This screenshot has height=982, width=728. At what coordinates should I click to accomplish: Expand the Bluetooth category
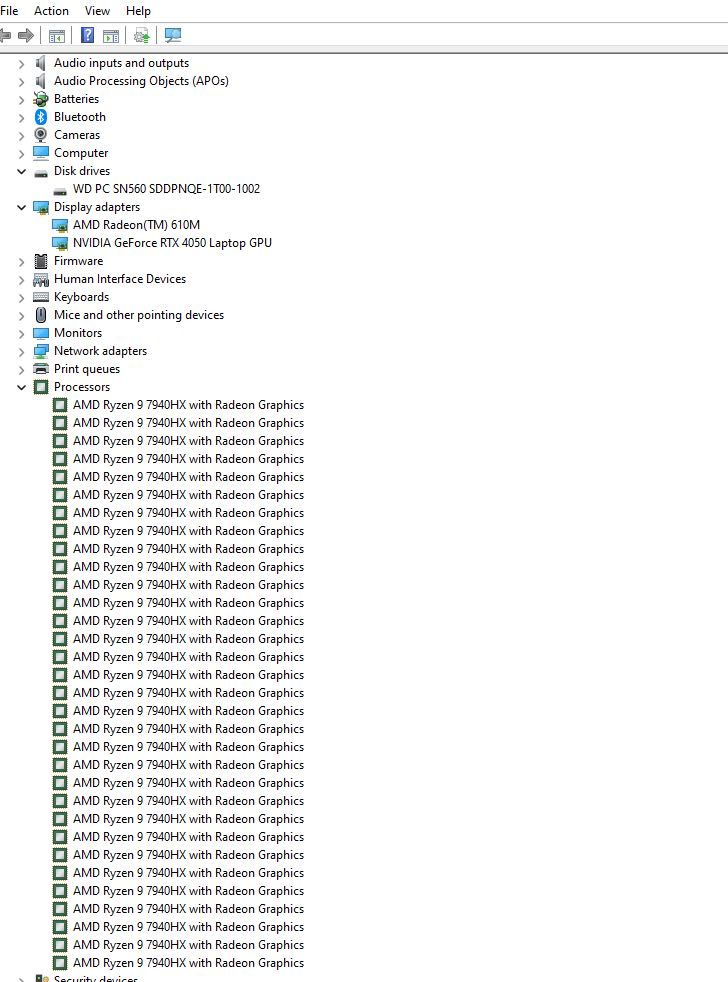coord(21,118)
